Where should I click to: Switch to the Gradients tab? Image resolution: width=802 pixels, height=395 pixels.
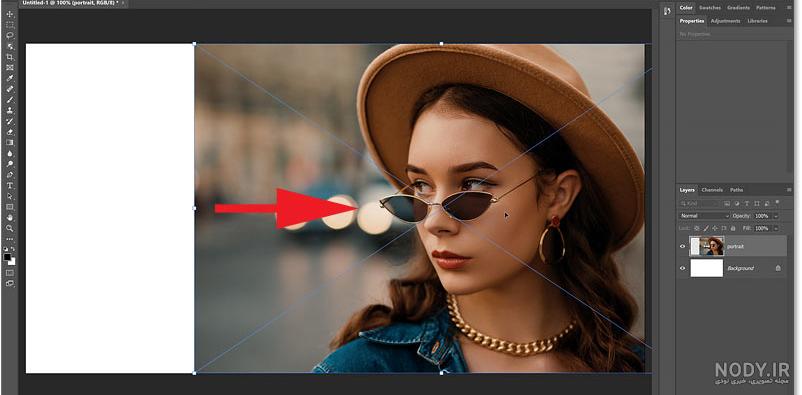(738, 8)
